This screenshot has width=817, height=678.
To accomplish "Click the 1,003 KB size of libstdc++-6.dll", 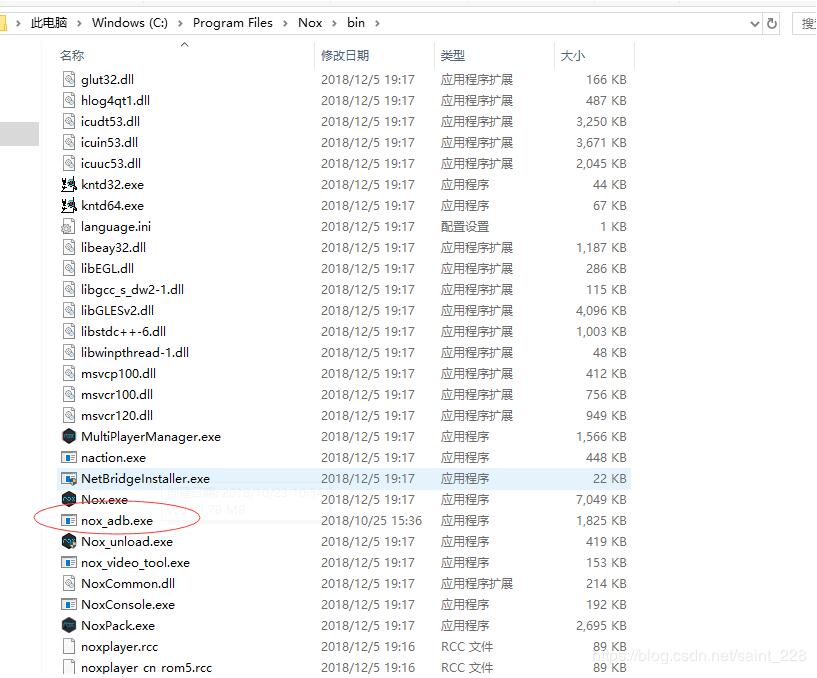I will point(601,331).
